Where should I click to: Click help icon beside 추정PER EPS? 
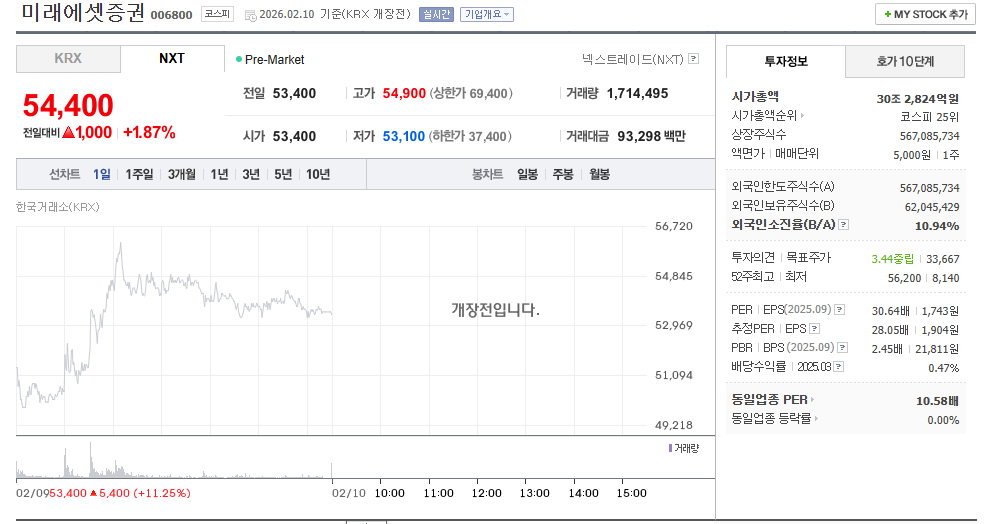(815, 328)
